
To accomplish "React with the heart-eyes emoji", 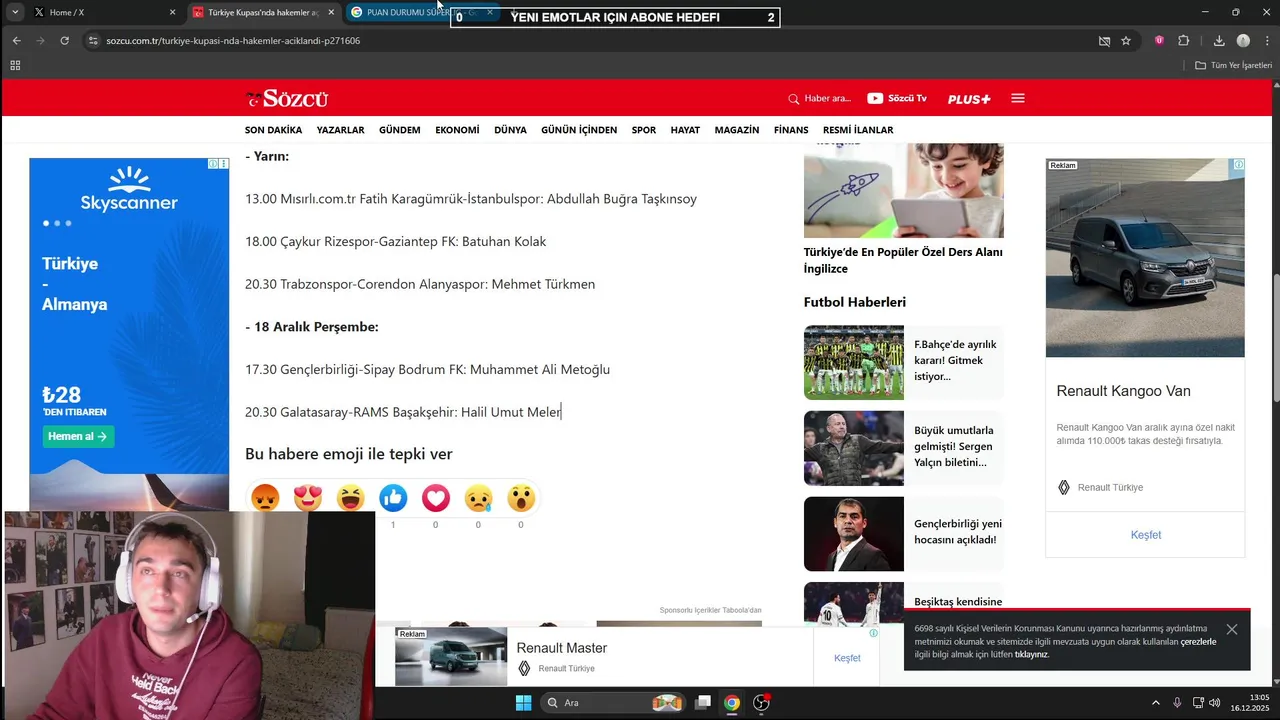I will coord(308,497).
